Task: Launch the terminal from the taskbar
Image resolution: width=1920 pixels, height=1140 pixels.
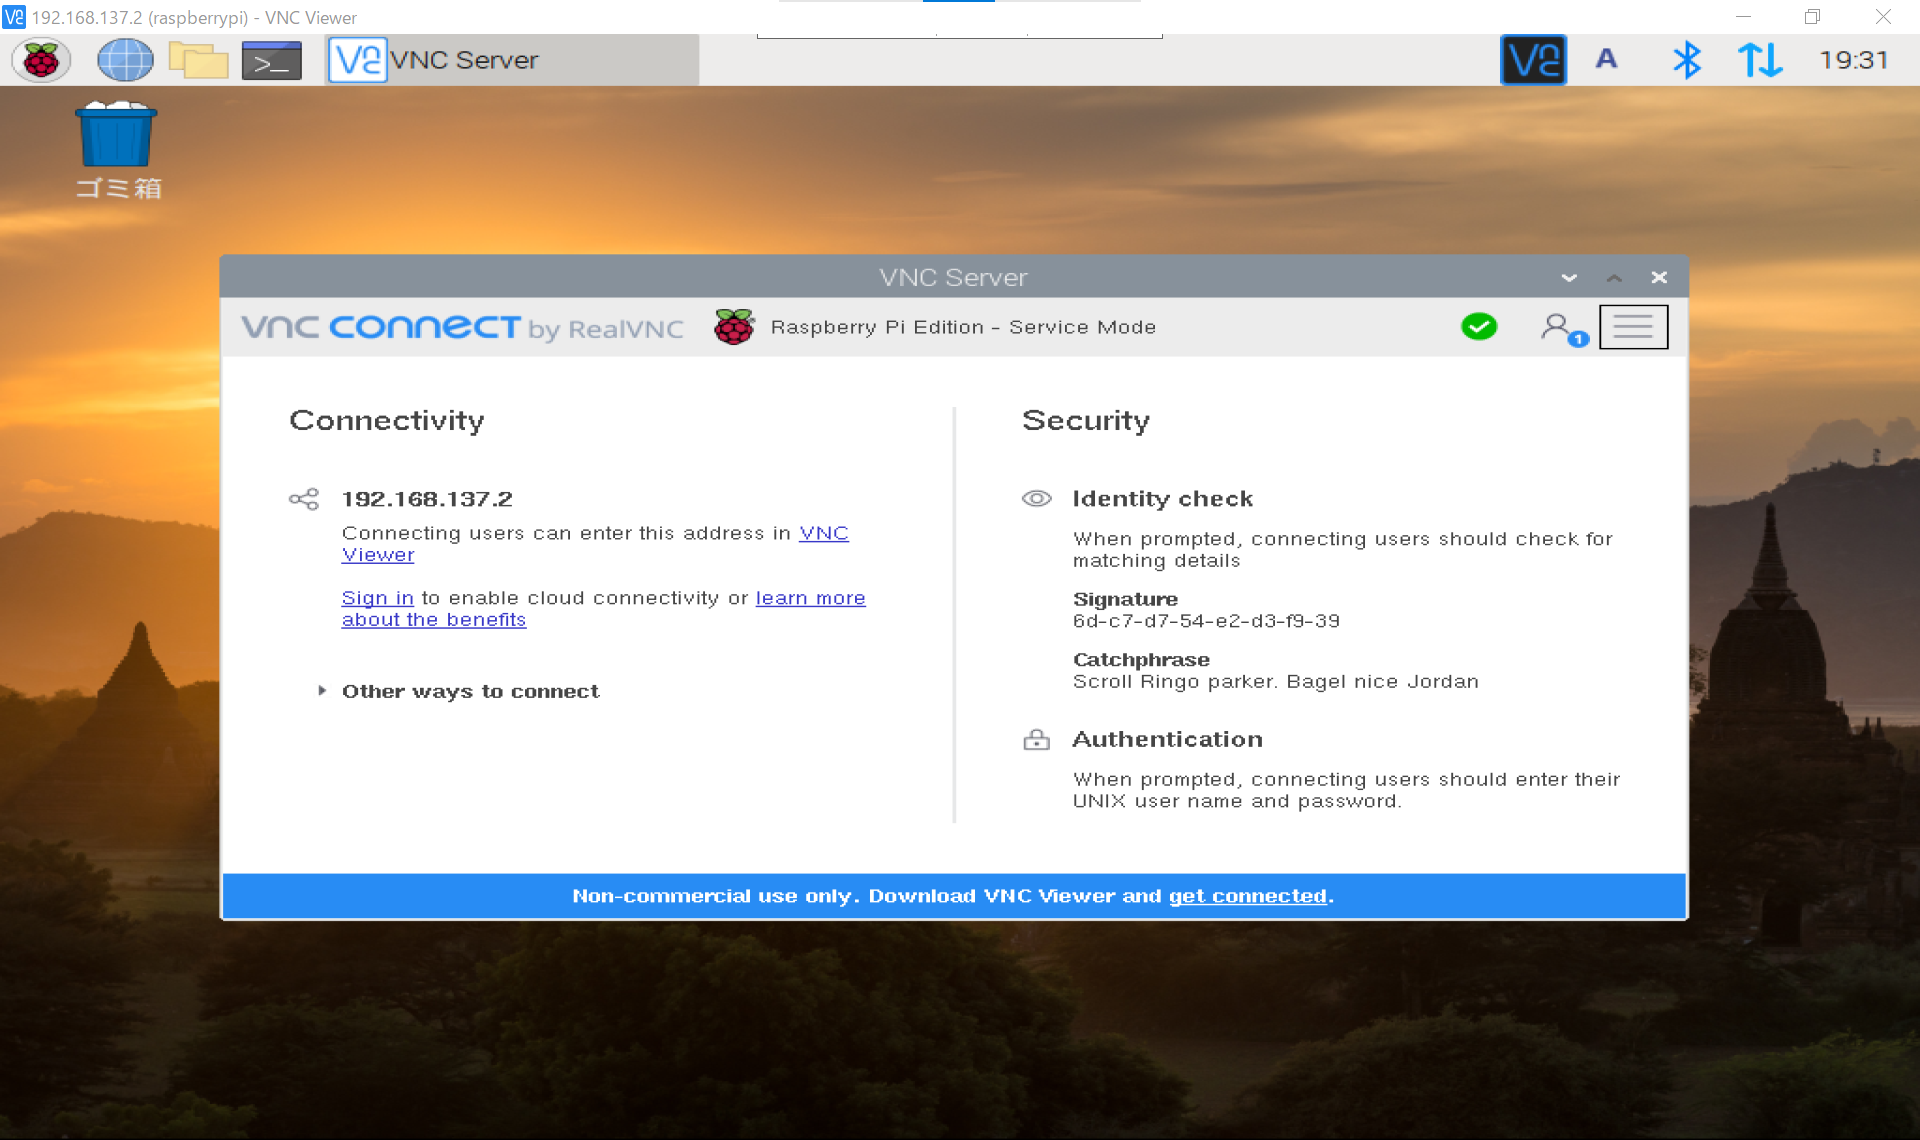Action: coord(271,61)
